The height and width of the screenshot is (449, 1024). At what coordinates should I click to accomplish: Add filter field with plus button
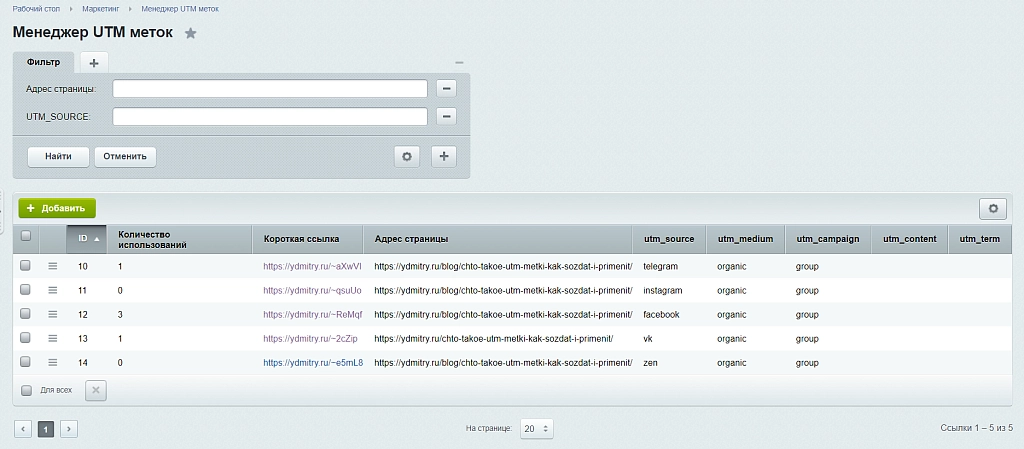click(444, 157)
